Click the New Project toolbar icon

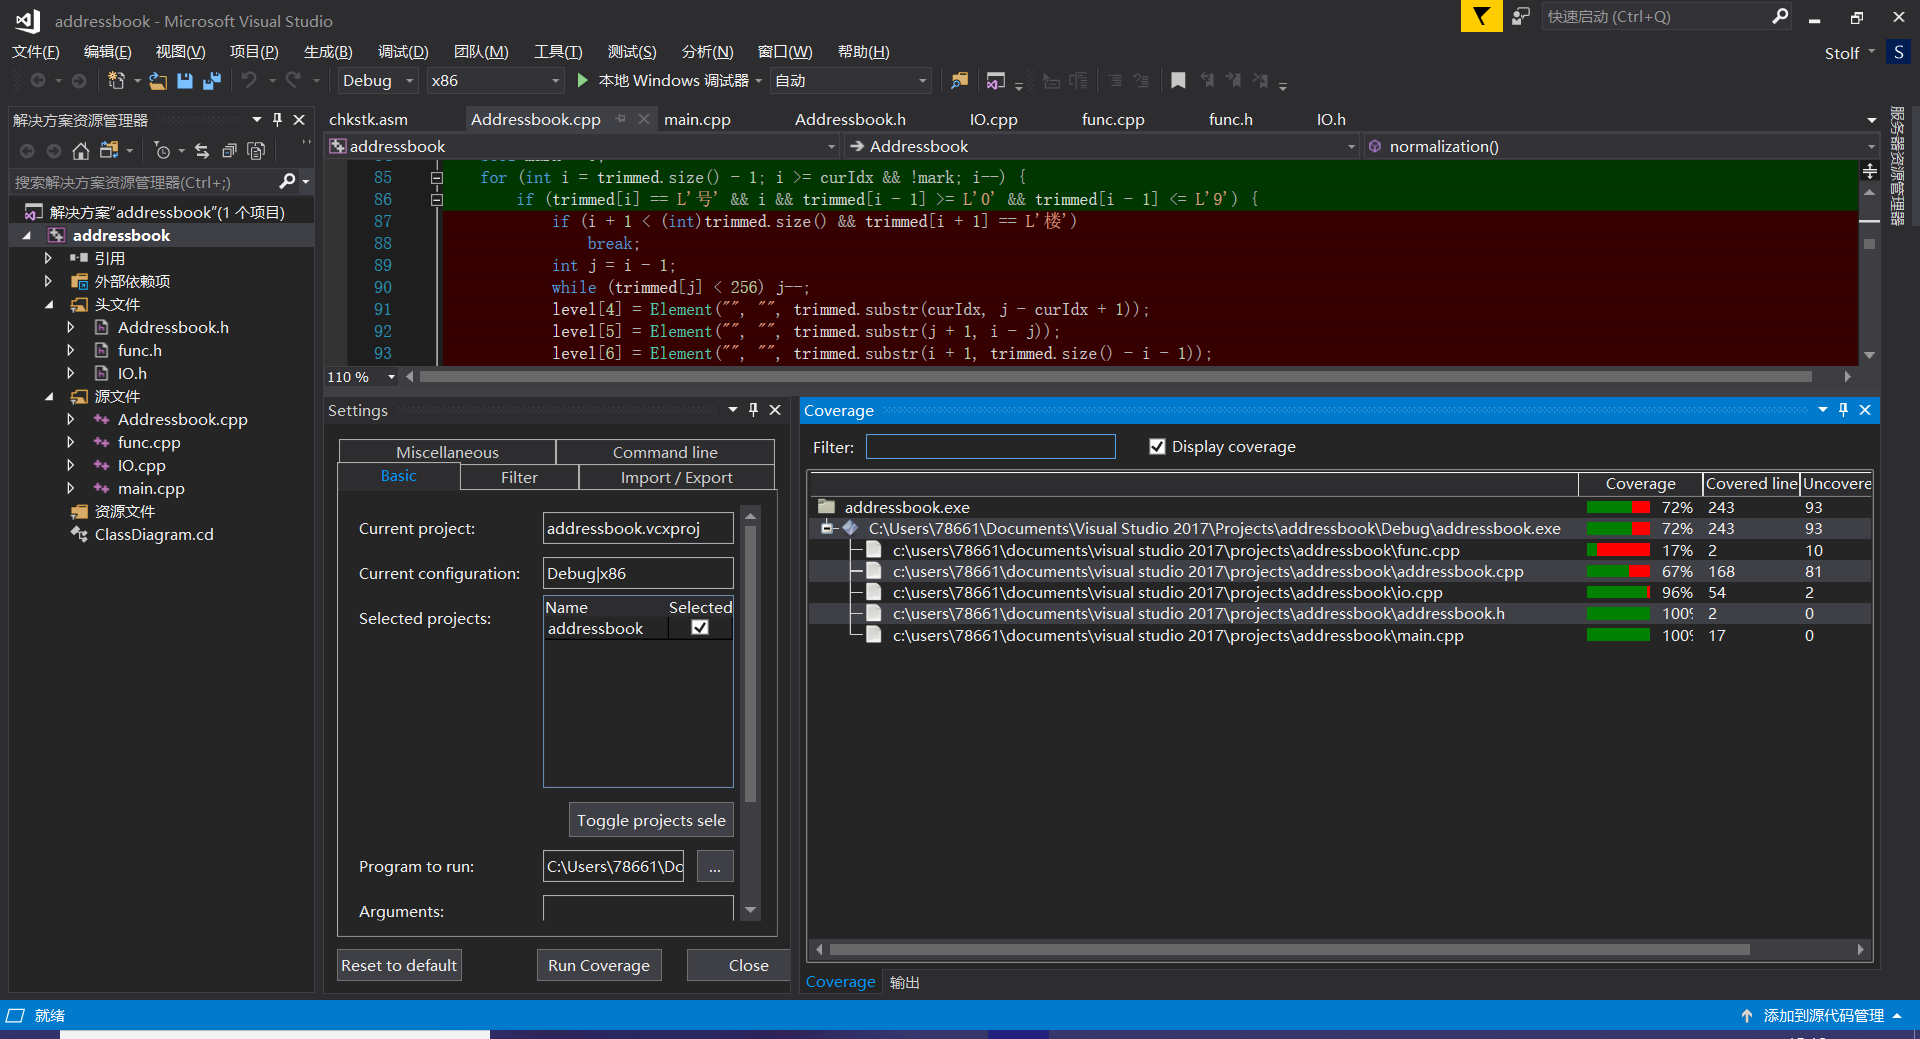(116, 81)
